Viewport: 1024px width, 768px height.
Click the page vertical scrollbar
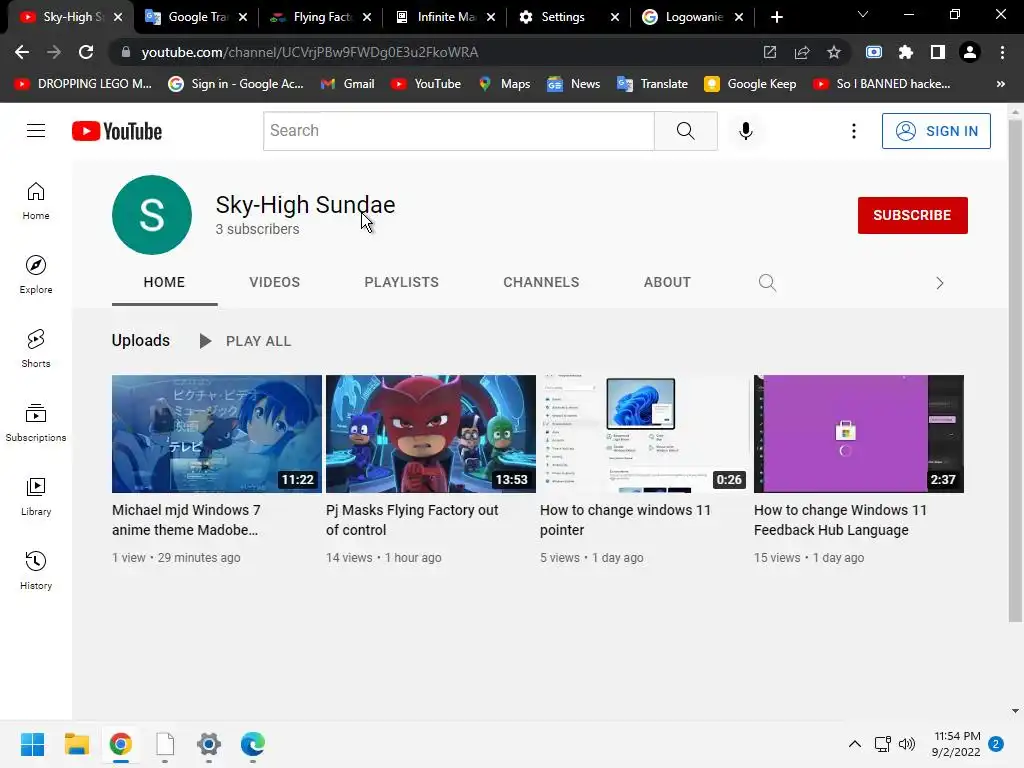point(1015,371)
